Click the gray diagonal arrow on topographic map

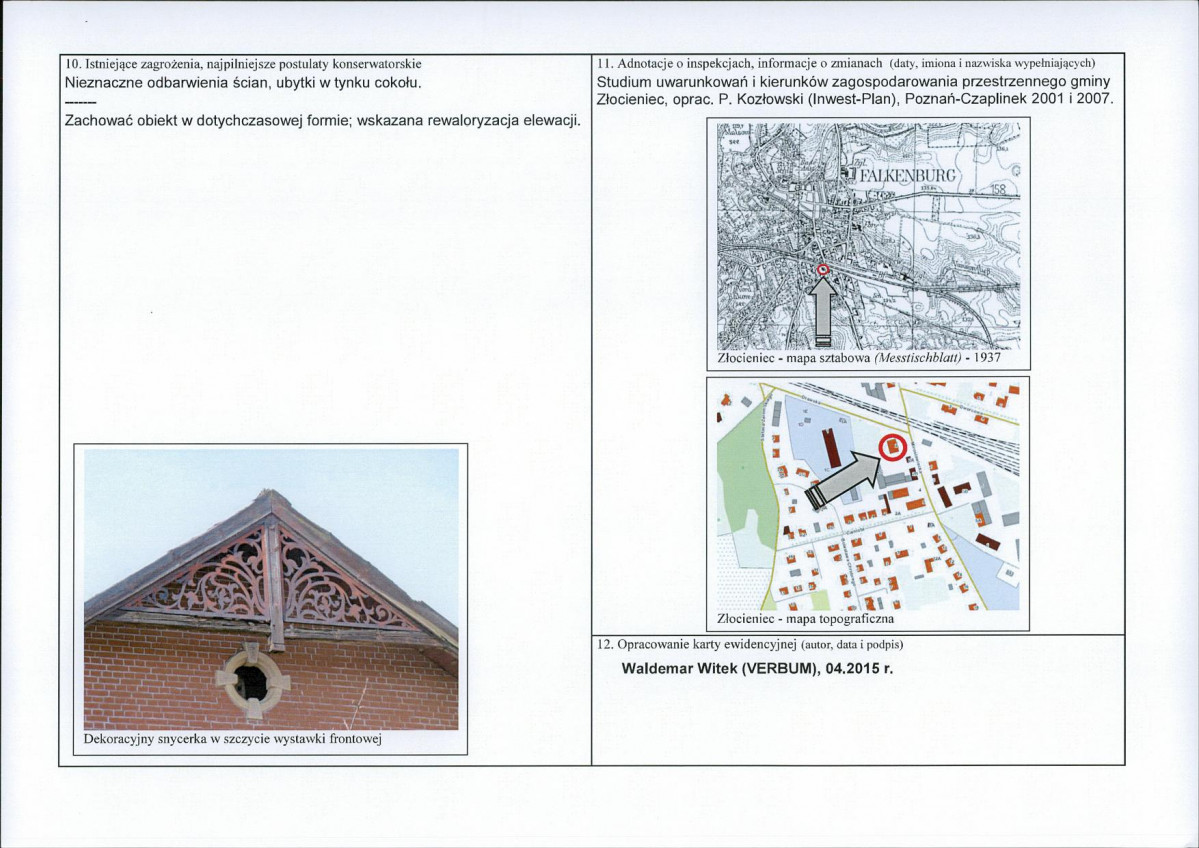pyautogui.click(x=845, y=479)
